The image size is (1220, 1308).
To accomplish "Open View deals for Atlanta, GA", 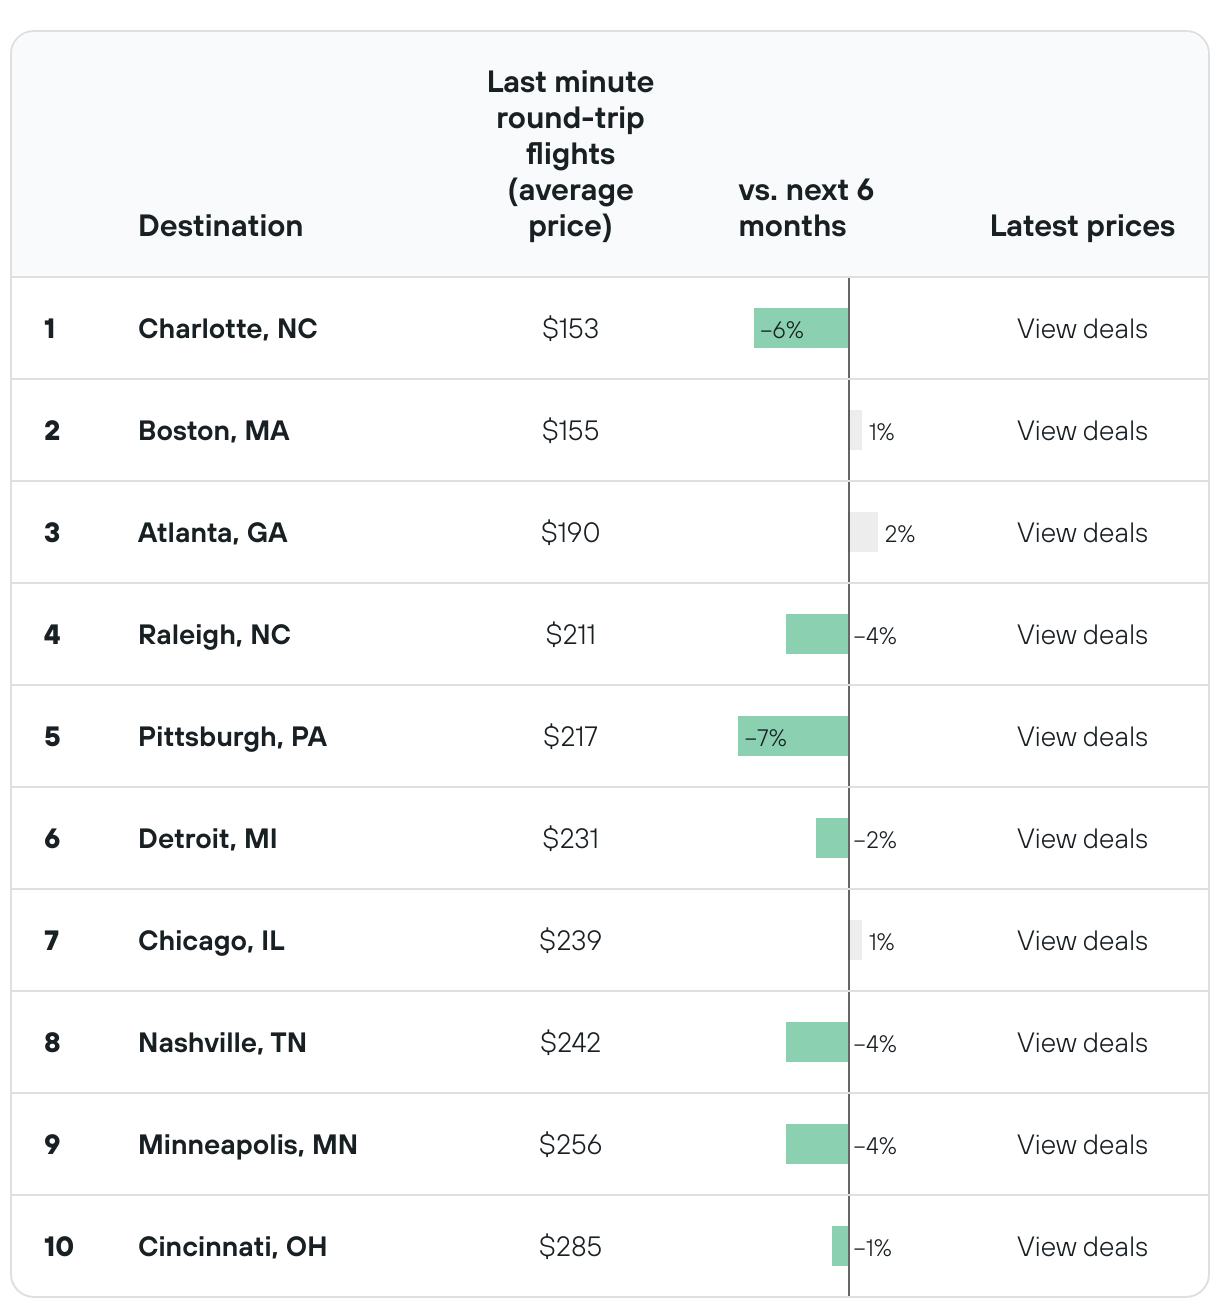I will click(x=1082, y=533).
